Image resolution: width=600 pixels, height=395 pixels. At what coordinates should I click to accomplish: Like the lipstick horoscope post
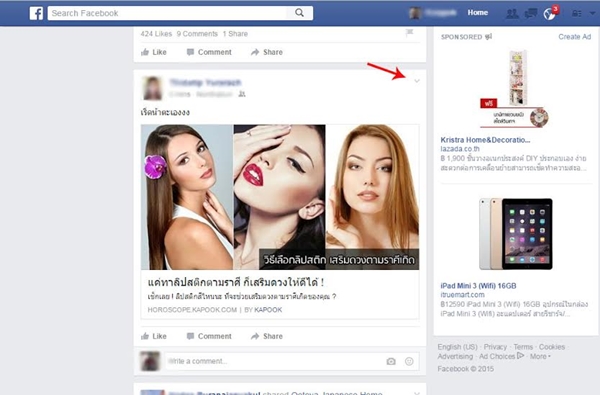click(x=154, y=336)
